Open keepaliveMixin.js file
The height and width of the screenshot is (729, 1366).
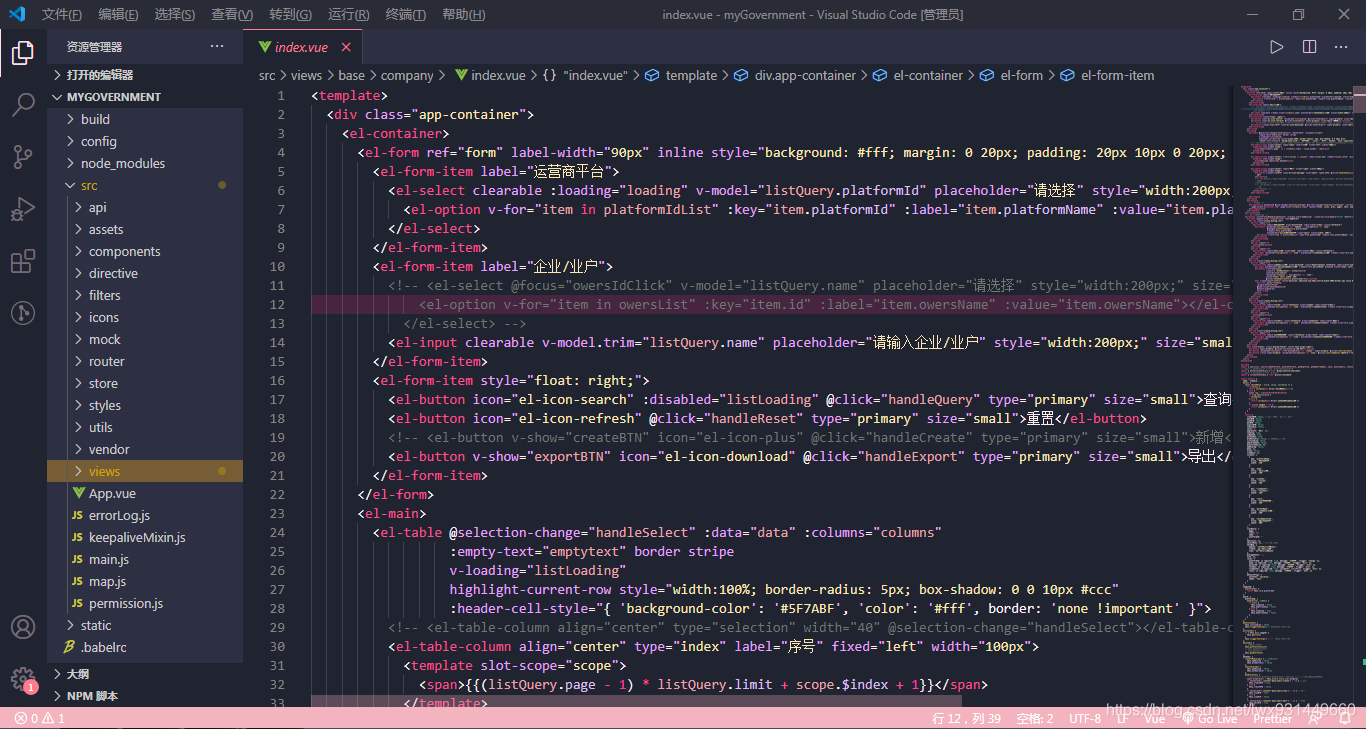pos(145,537)
